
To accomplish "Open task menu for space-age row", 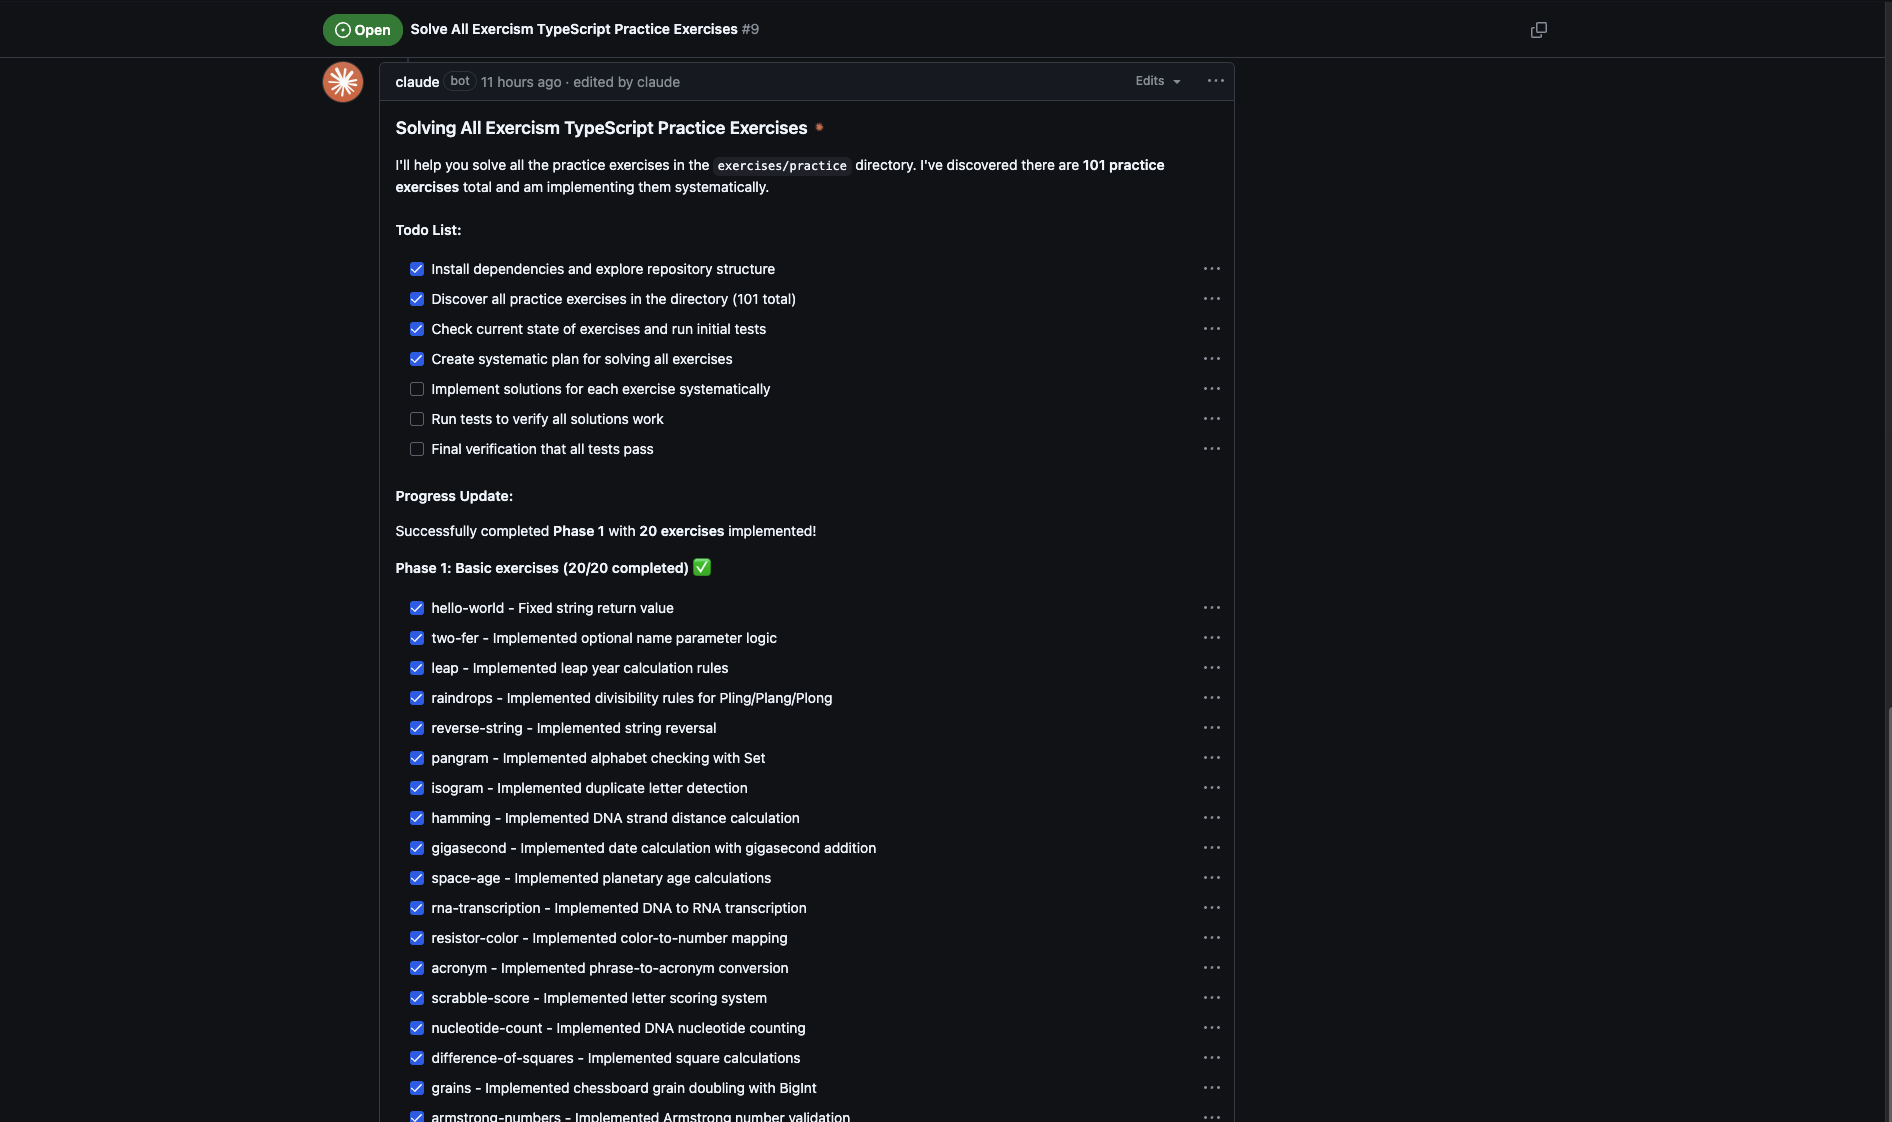I will (1212, 878).
